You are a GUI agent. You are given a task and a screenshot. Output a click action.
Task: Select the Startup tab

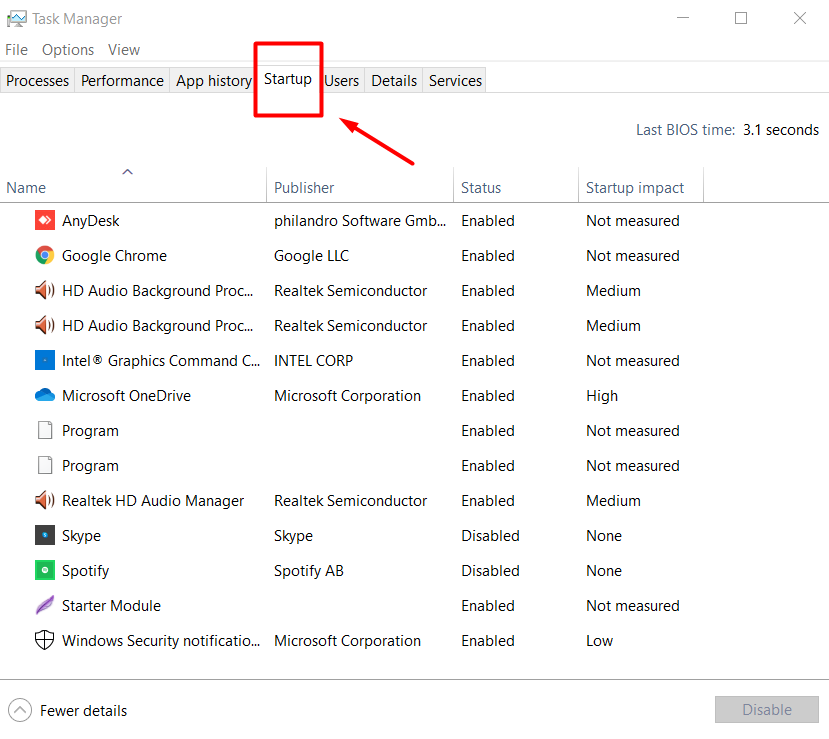[288, 79]
